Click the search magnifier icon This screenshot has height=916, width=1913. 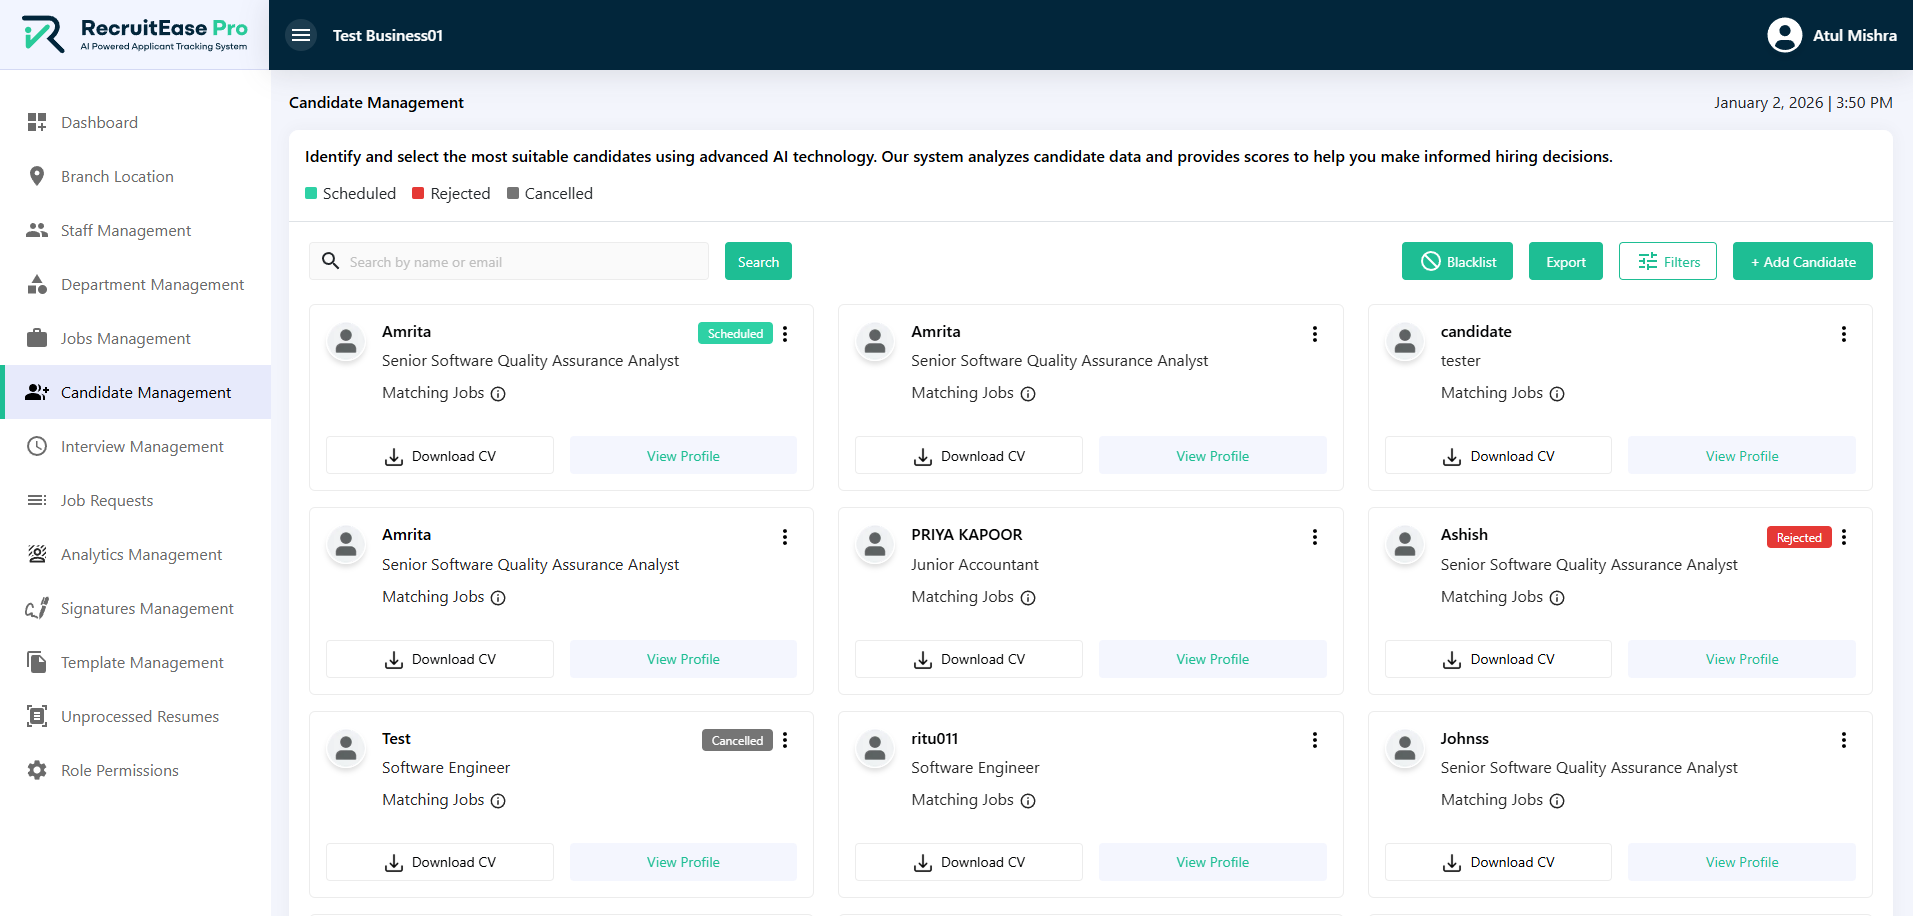(330, 261)
